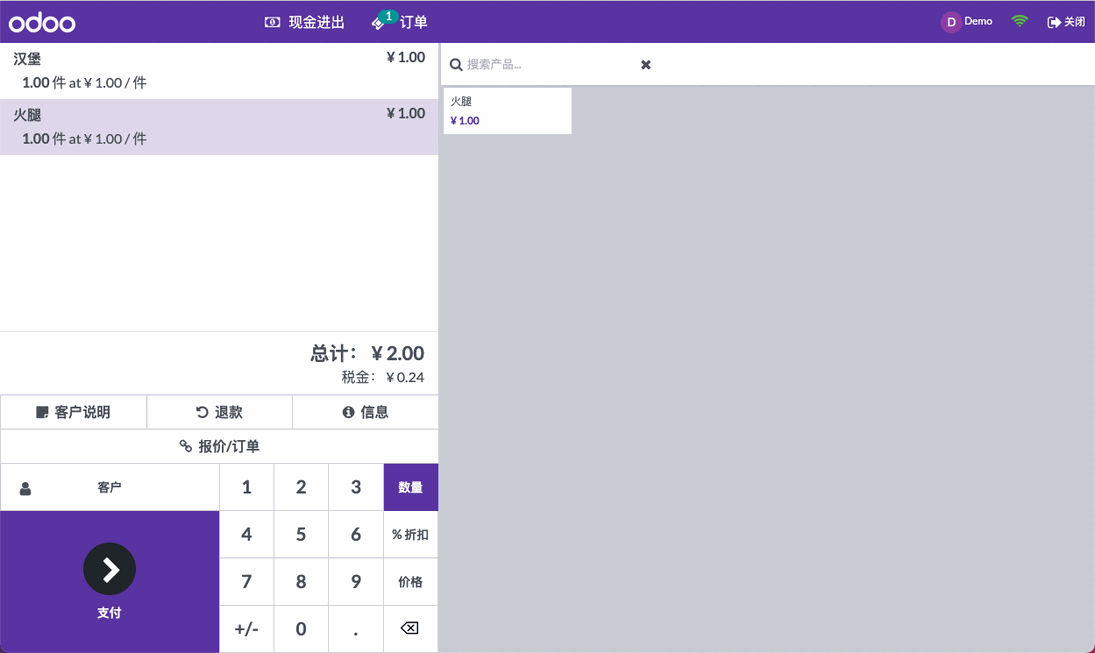Screen dimensions: 1095x653
Task: Select the 火腿 product card
Action: 507,110
